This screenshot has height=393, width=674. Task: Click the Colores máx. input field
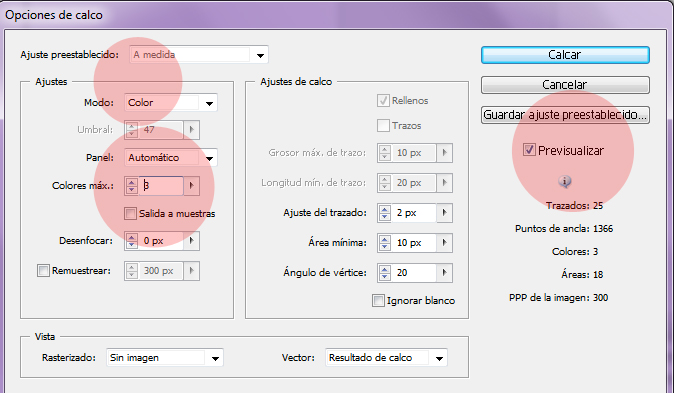point(161,186)
